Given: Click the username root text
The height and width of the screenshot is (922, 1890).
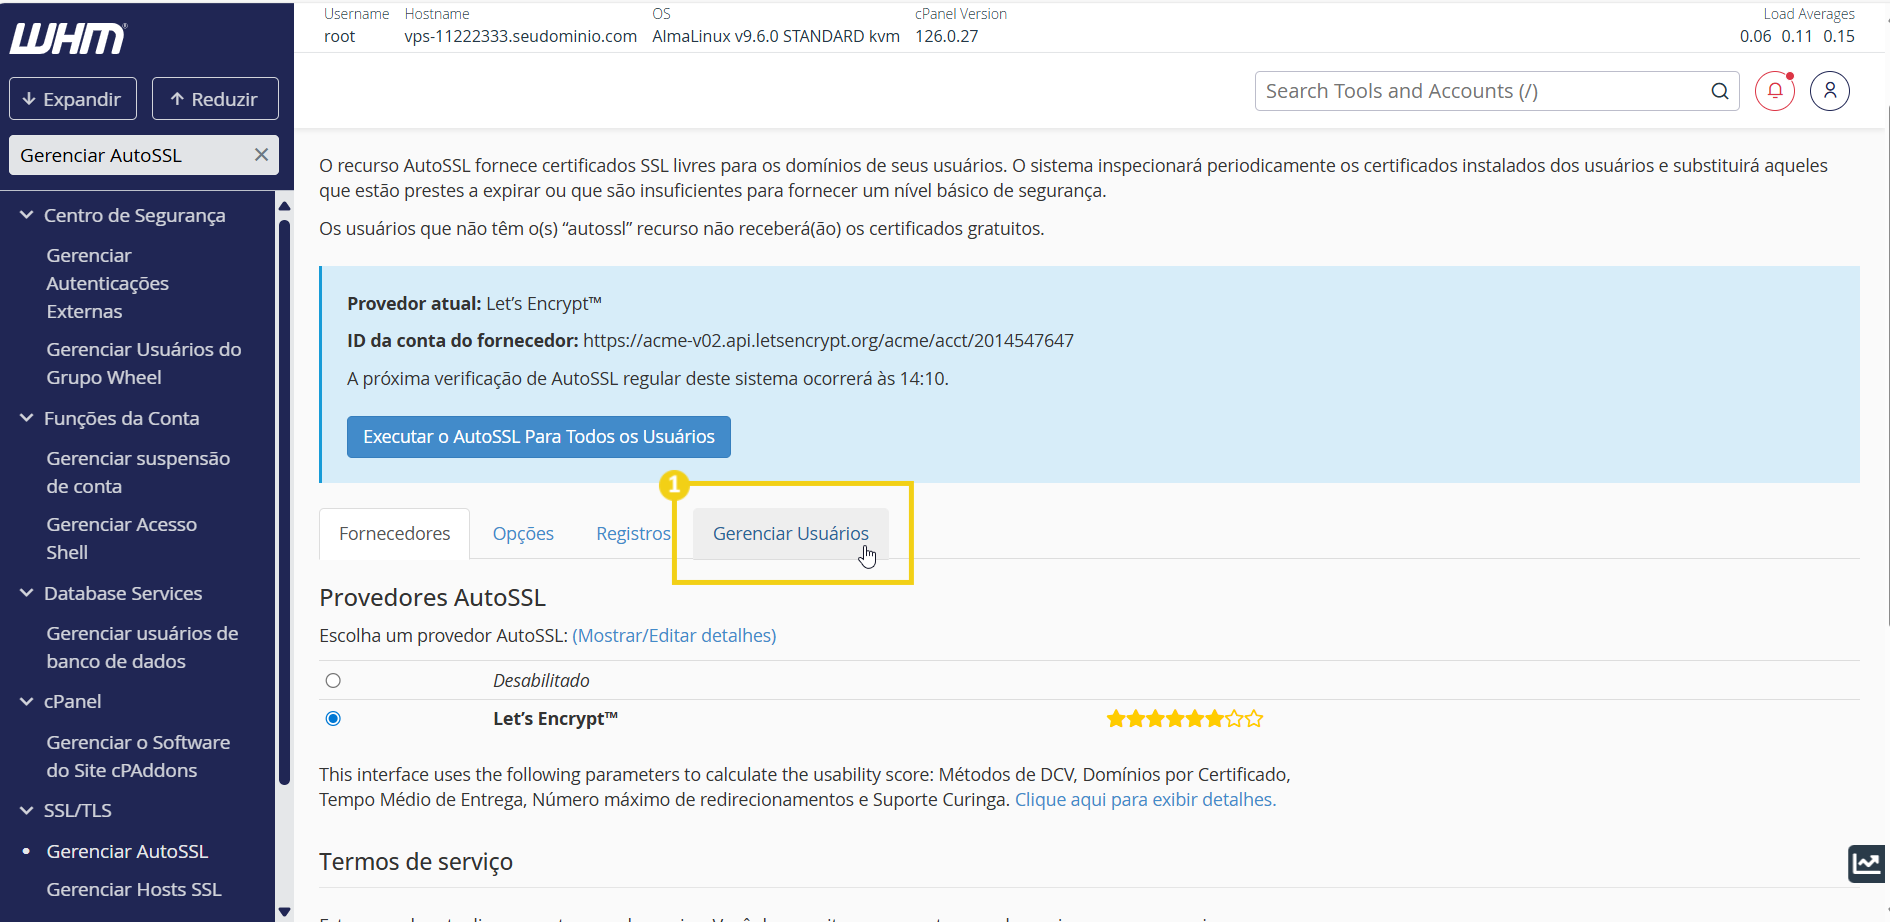Looking at the screenshot, I should (x=340, y=36).
